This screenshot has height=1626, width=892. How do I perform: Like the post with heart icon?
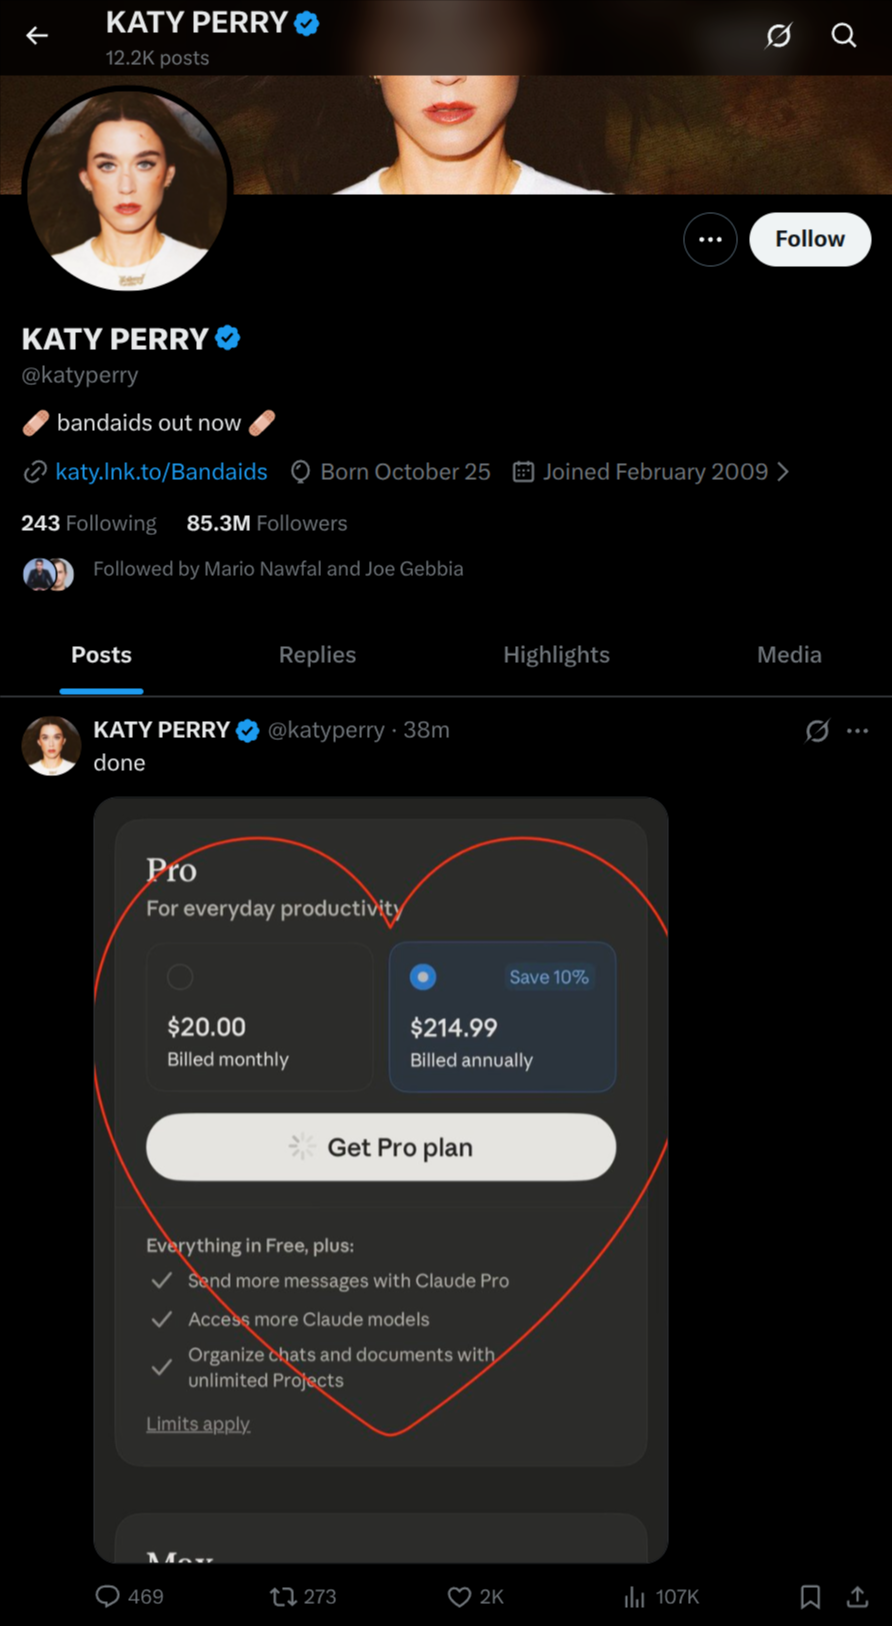coord(459,1596)
